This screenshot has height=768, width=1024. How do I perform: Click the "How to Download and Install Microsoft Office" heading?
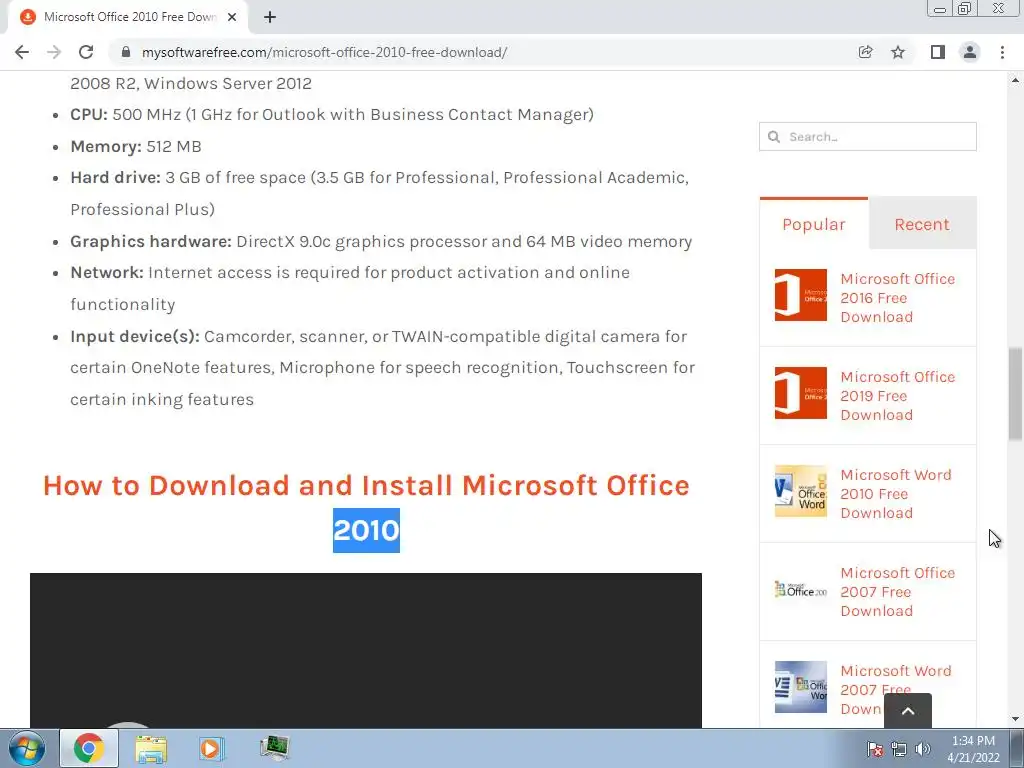coord(366,485)
